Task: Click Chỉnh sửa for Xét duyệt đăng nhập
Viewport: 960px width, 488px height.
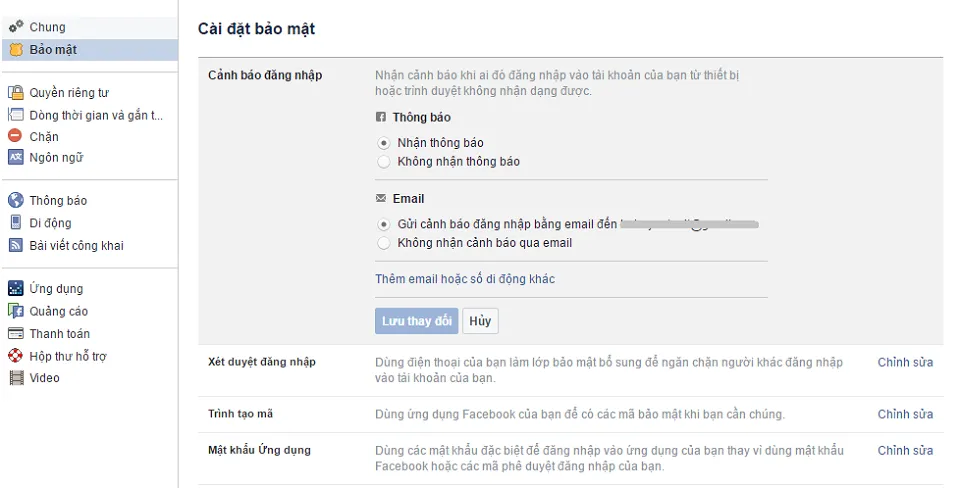Action: [x=905, y=362]
